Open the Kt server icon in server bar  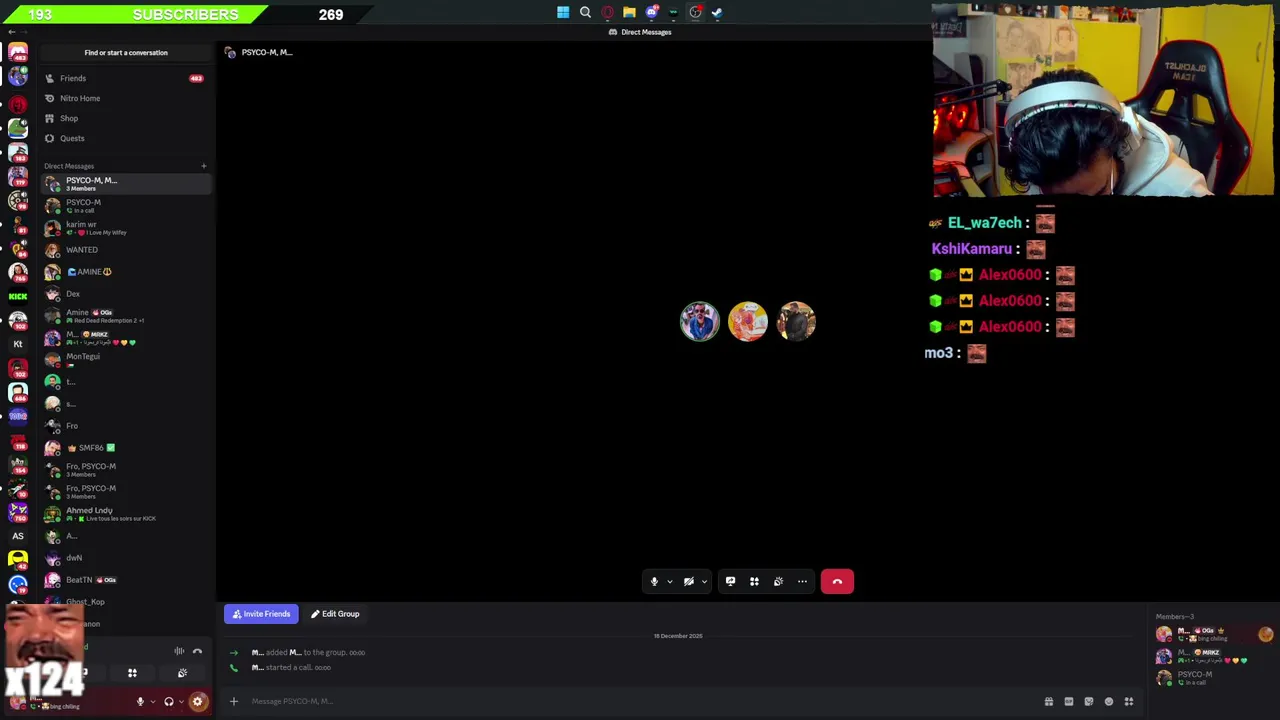(18, 344)
